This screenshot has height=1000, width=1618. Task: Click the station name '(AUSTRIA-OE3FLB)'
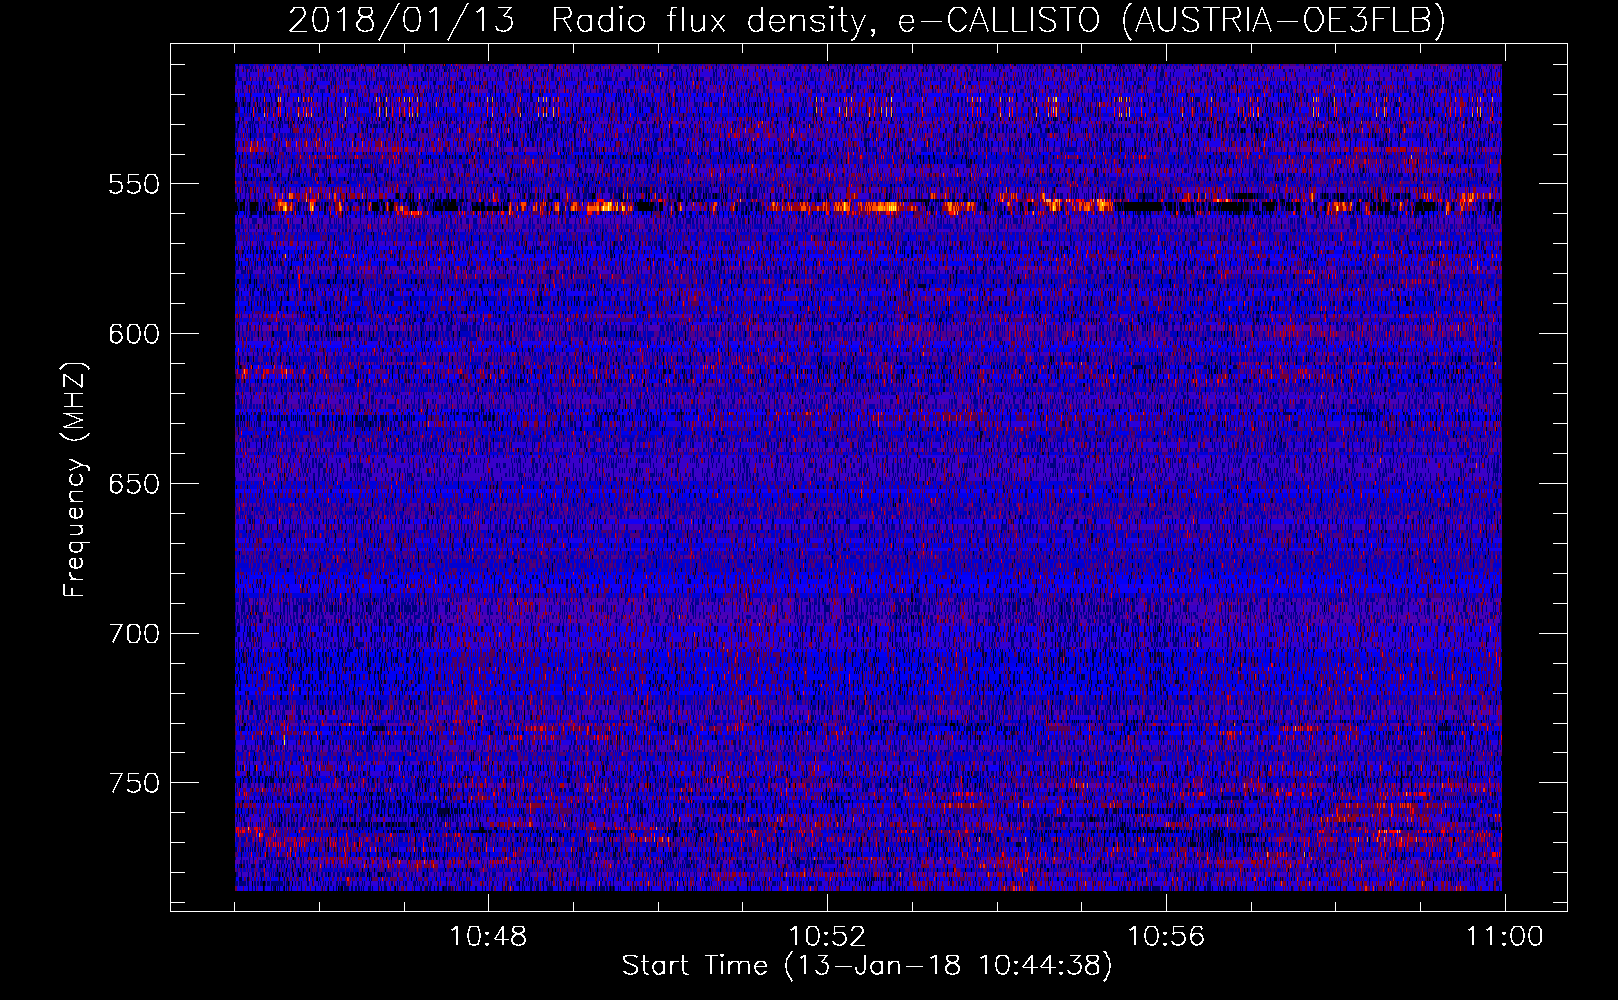1284,20
